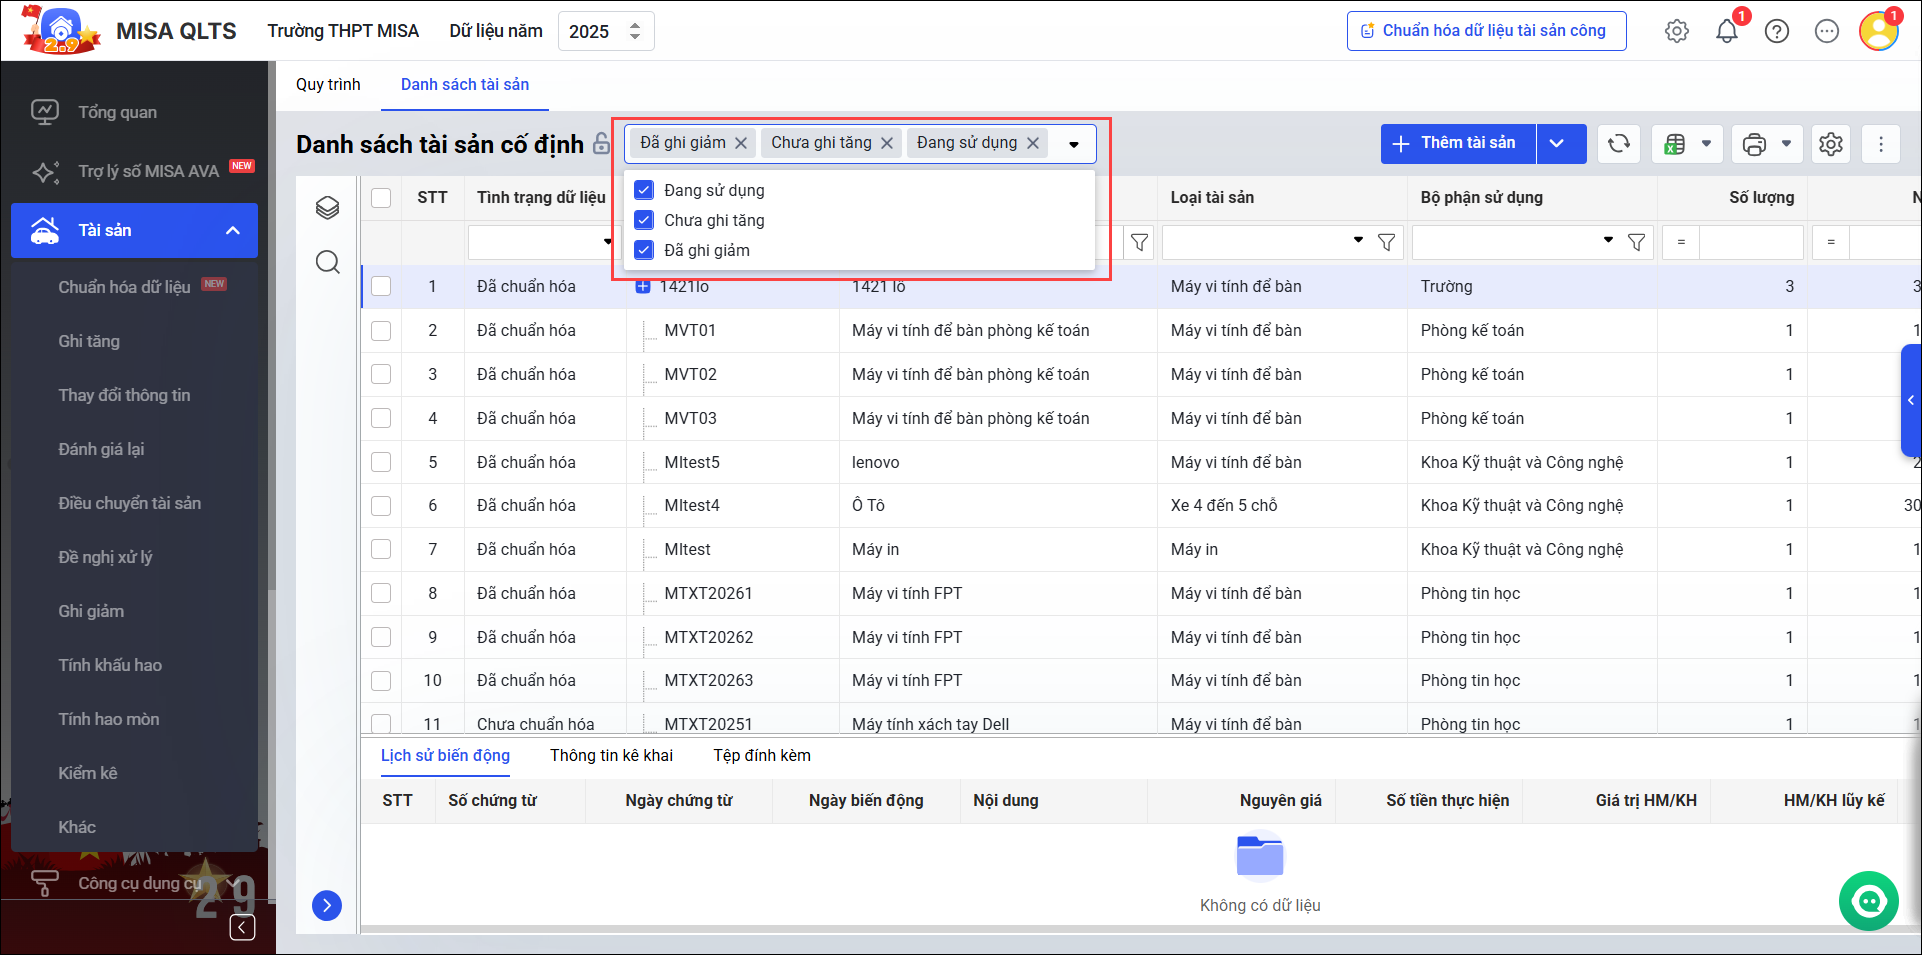Open the Loại tài sản filter dropdown
The height and width of the screenshot is (955, 1922).
1358,241
